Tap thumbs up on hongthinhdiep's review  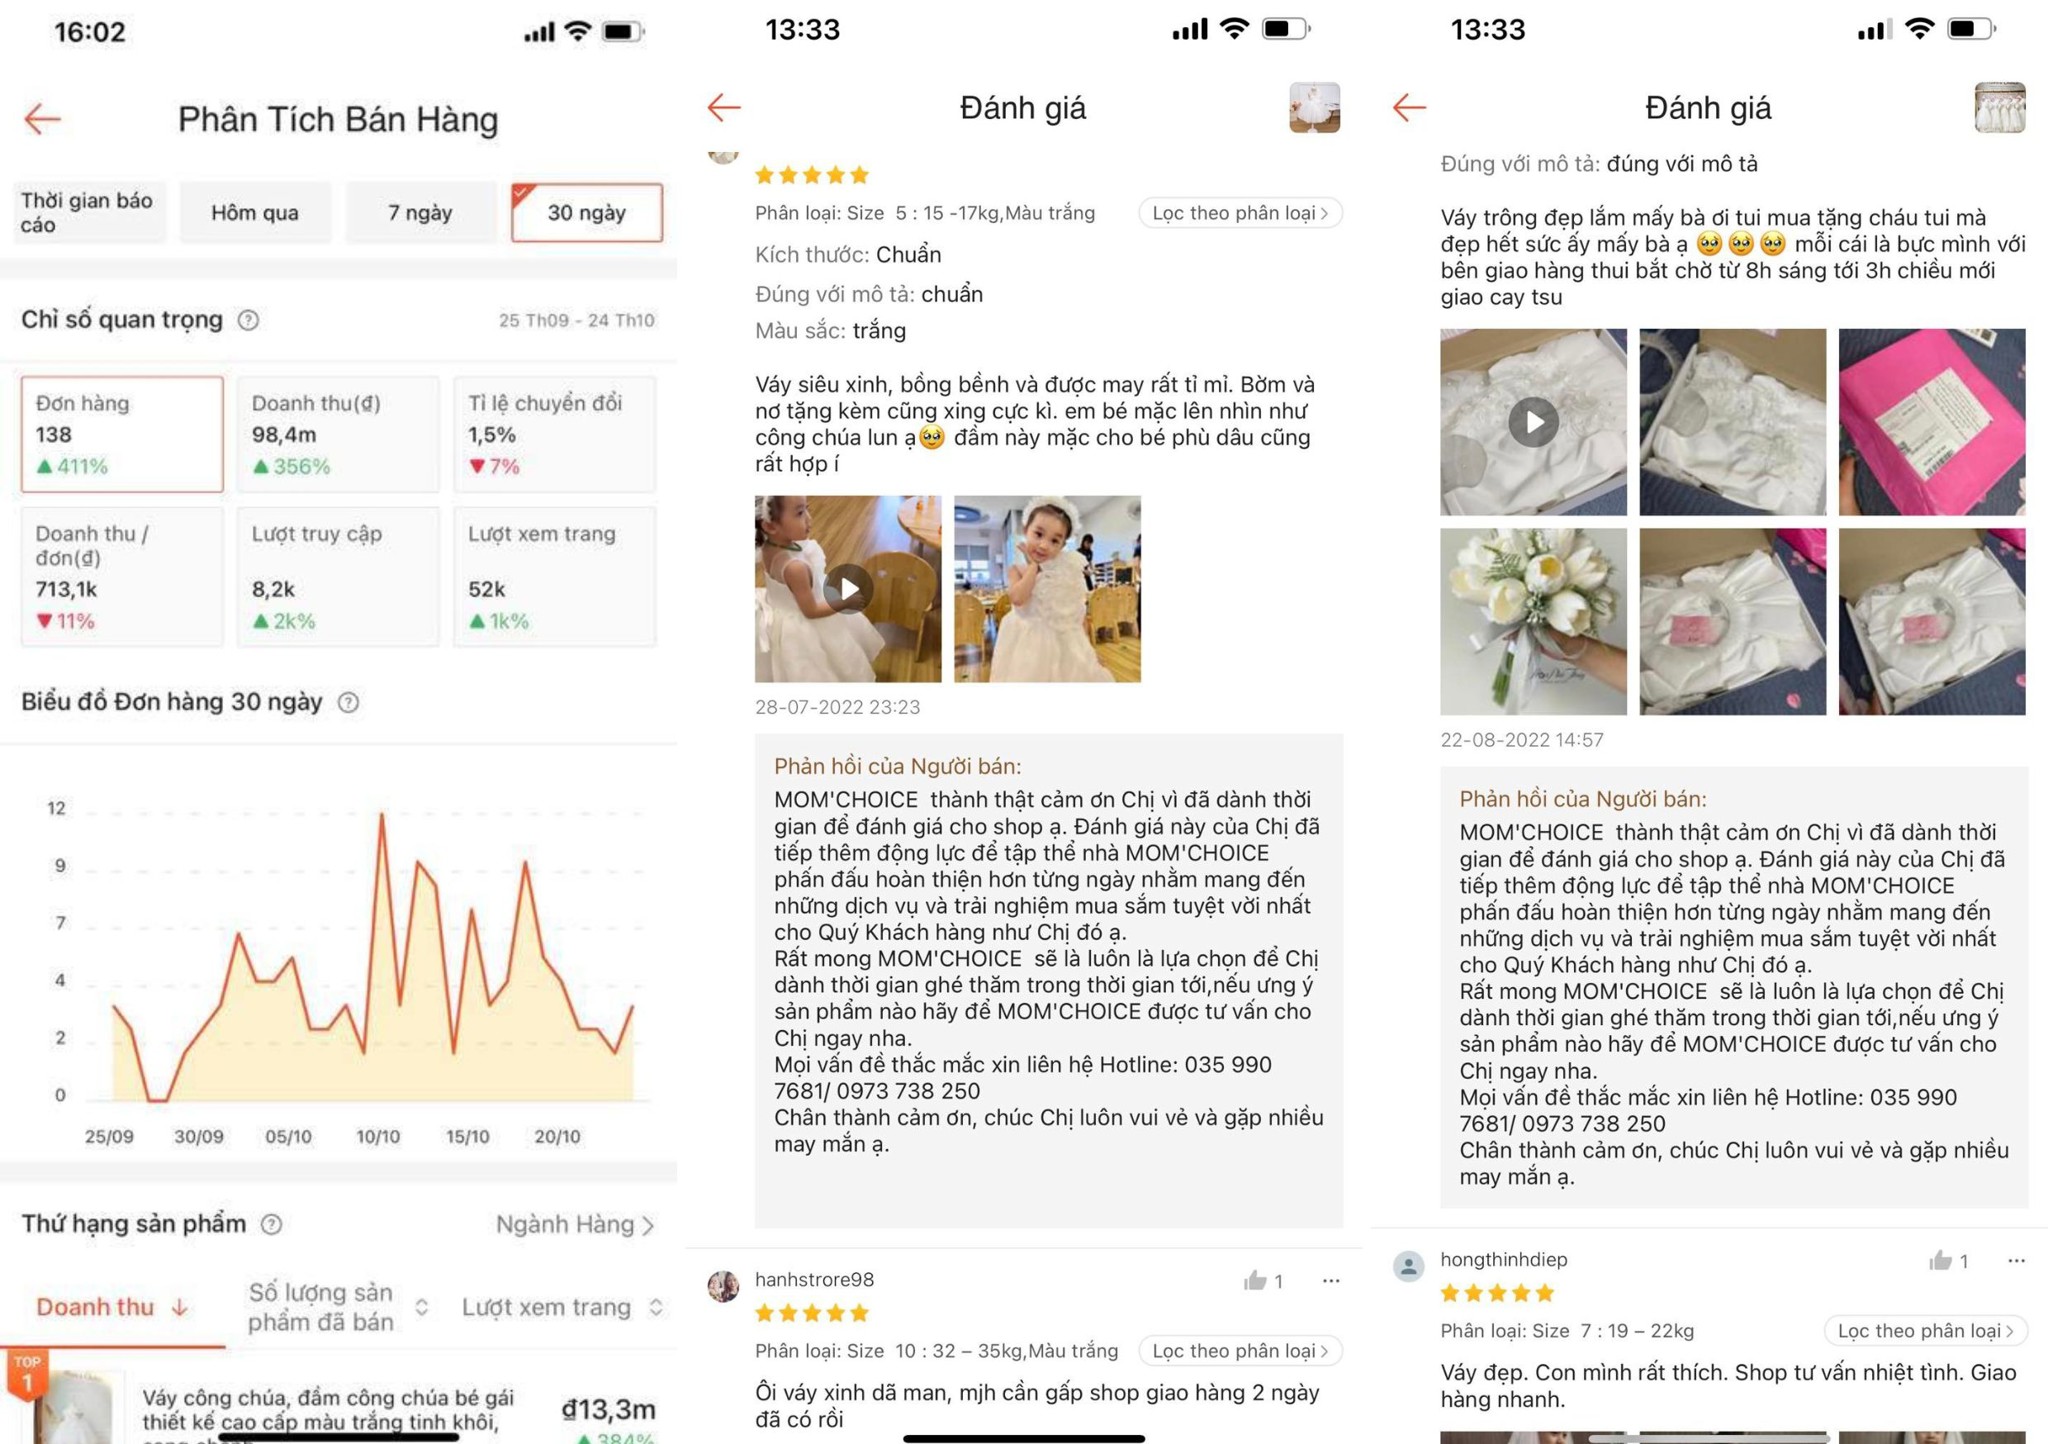tap(1940, 1260)
